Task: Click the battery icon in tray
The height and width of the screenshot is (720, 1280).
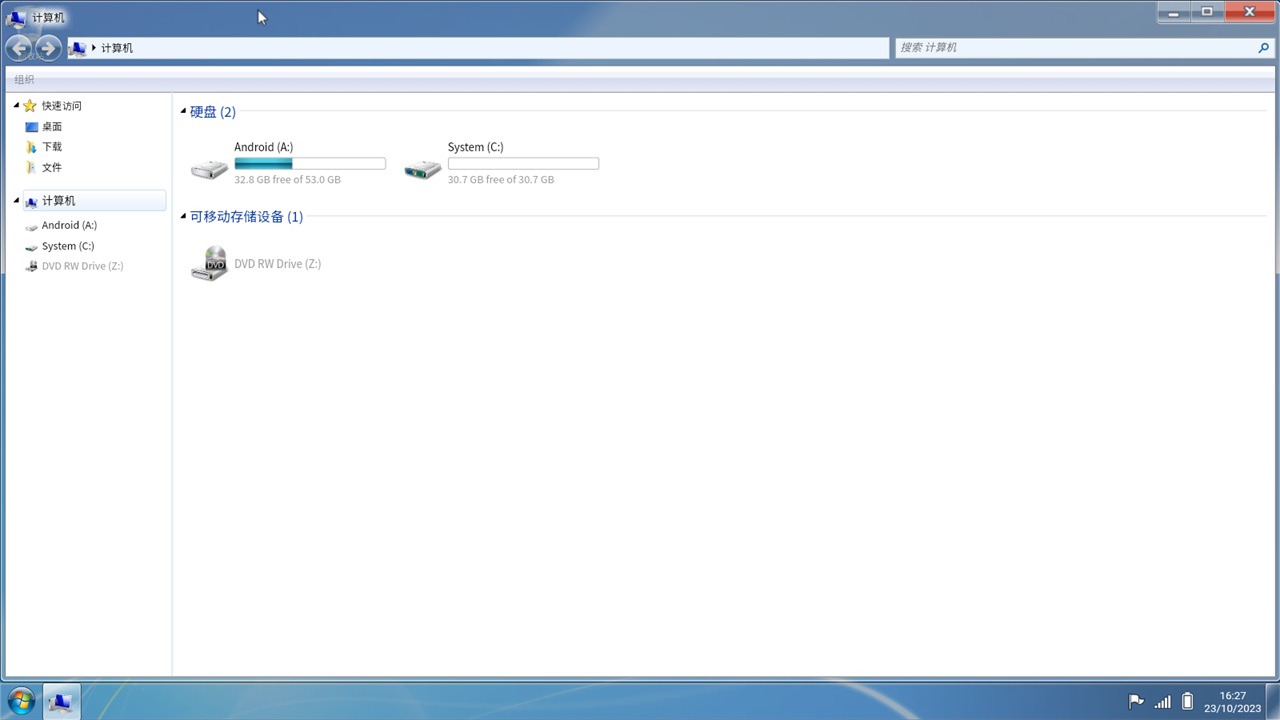Action: click(x=1187, y=701)
